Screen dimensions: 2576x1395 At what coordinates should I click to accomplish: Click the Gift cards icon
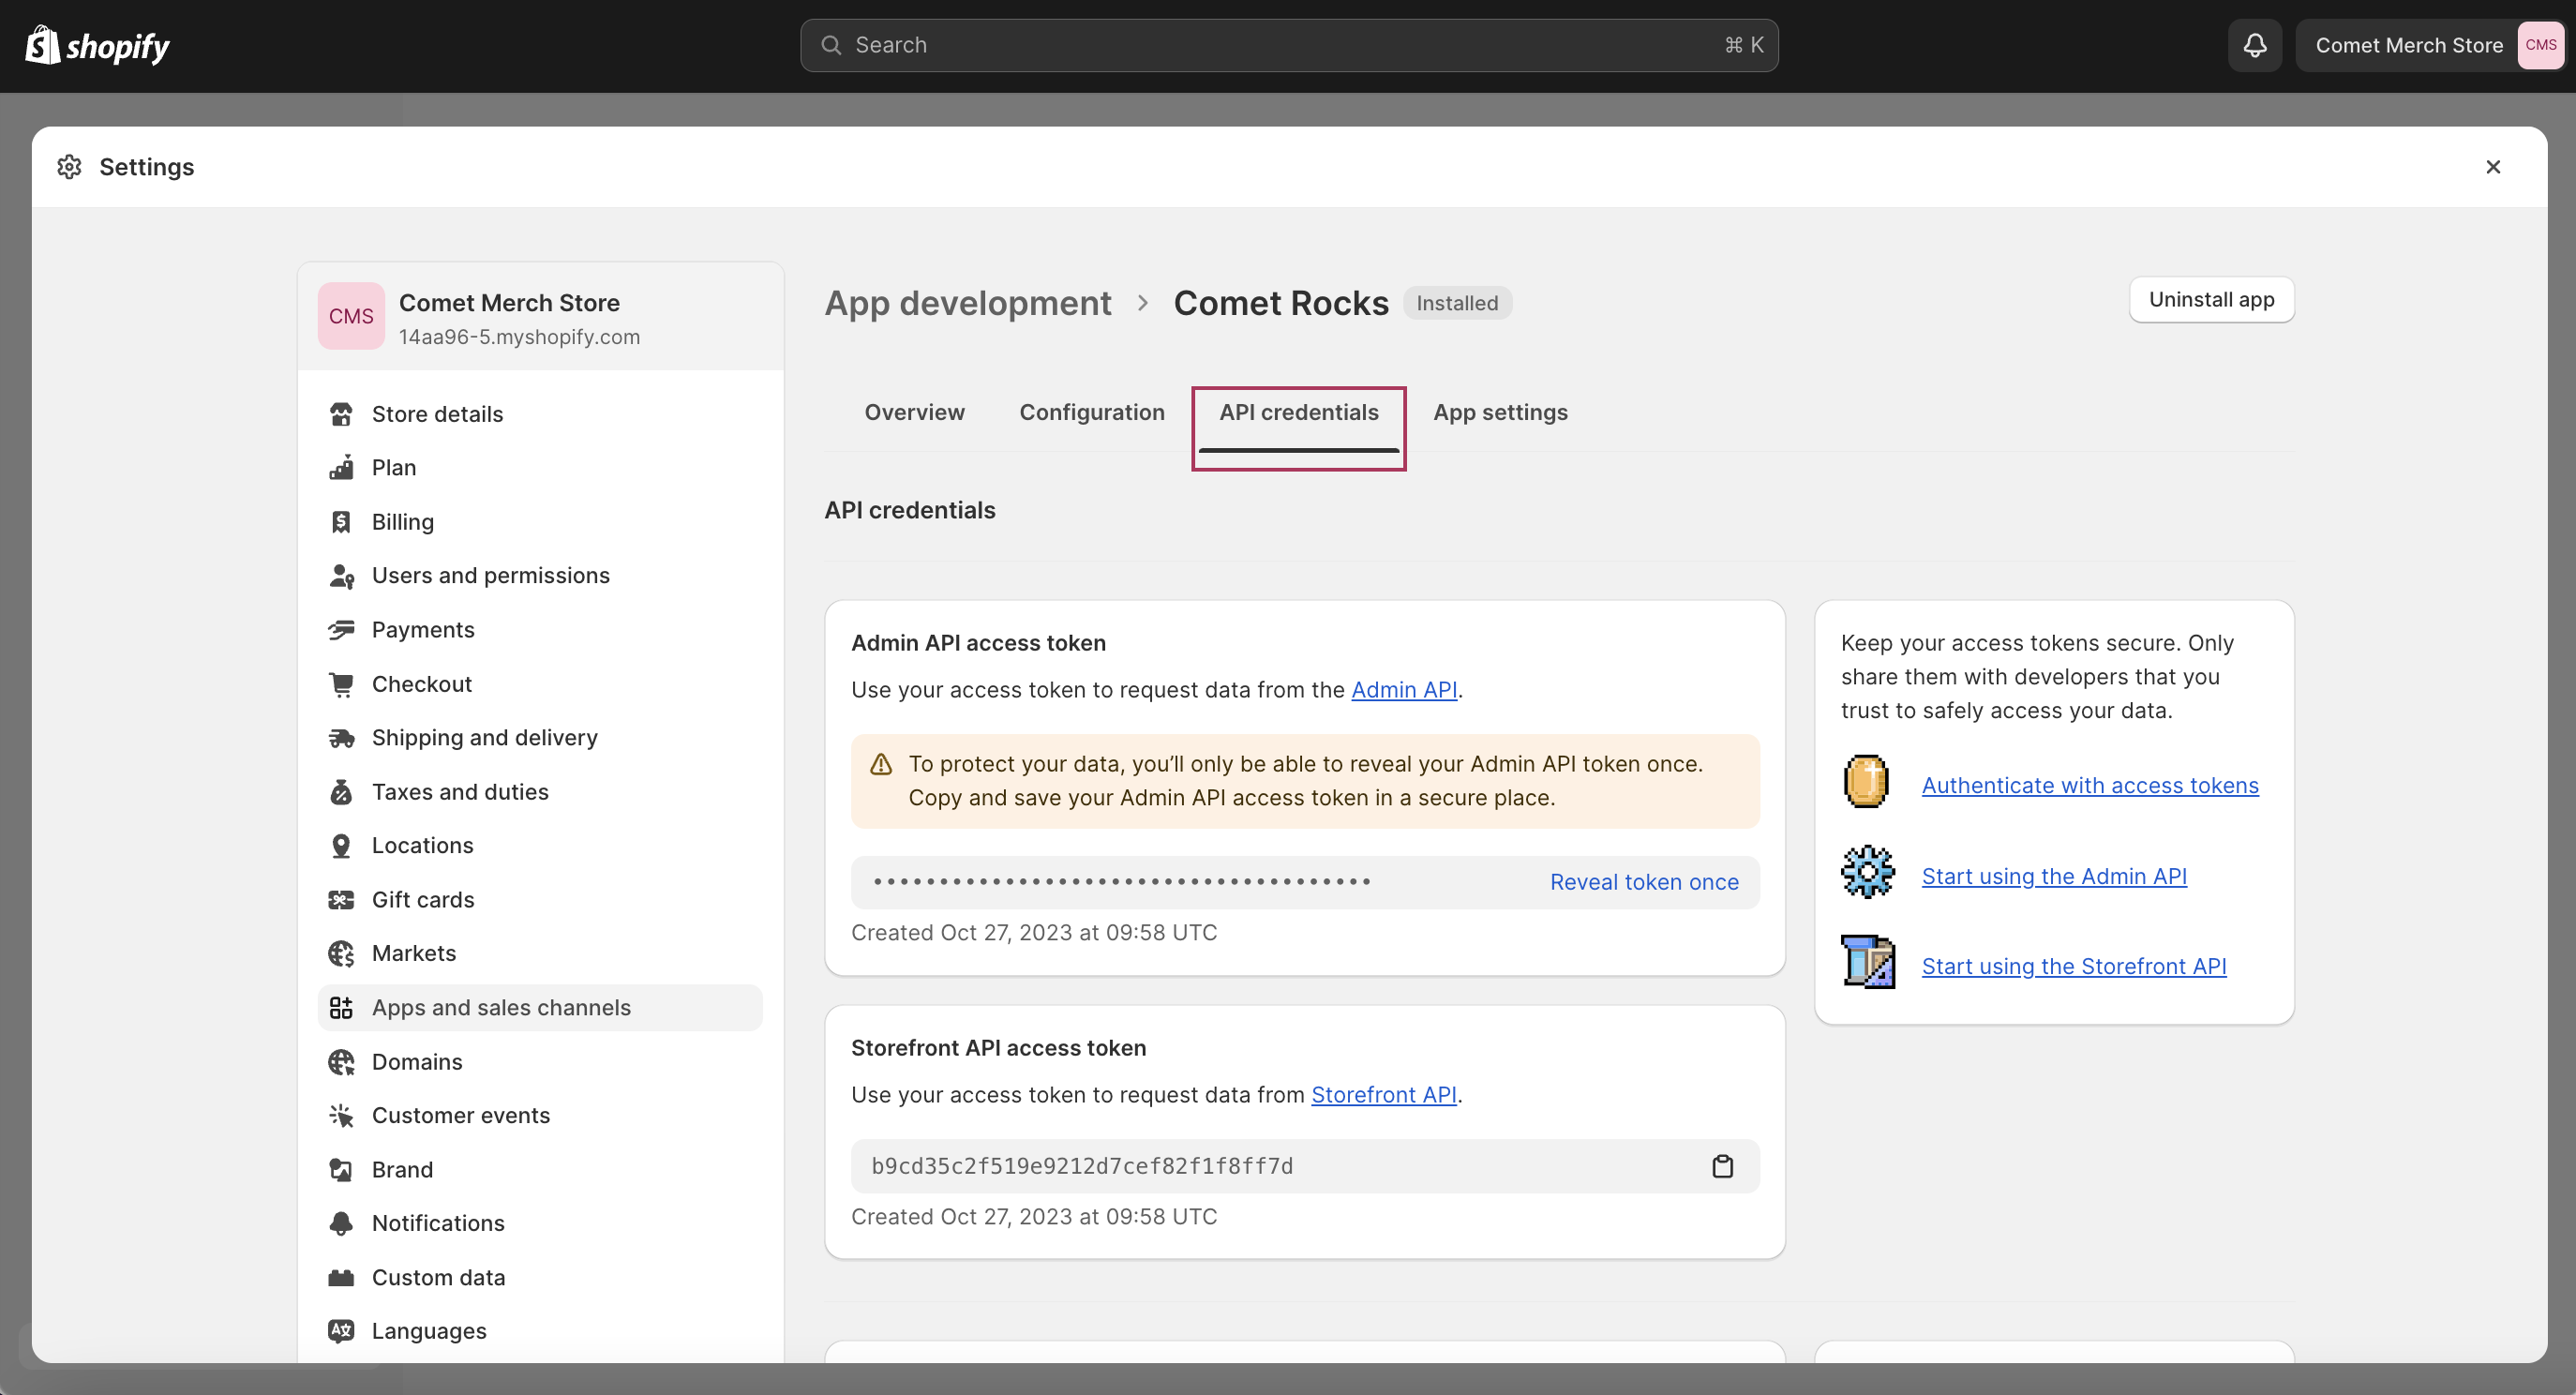pos(341,900)
